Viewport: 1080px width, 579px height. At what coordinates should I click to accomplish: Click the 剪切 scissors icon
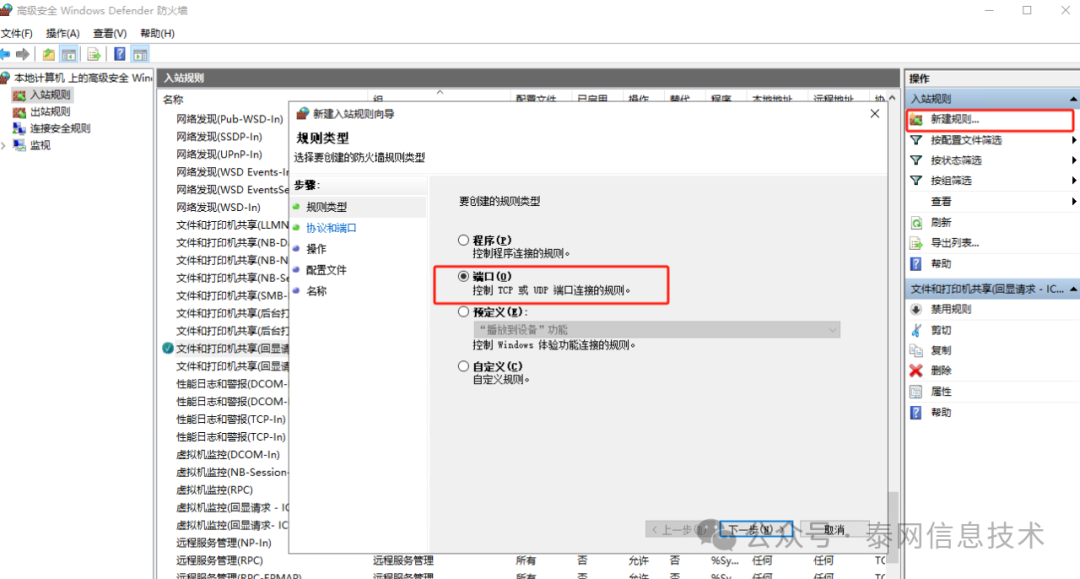[x=916, y=330]
